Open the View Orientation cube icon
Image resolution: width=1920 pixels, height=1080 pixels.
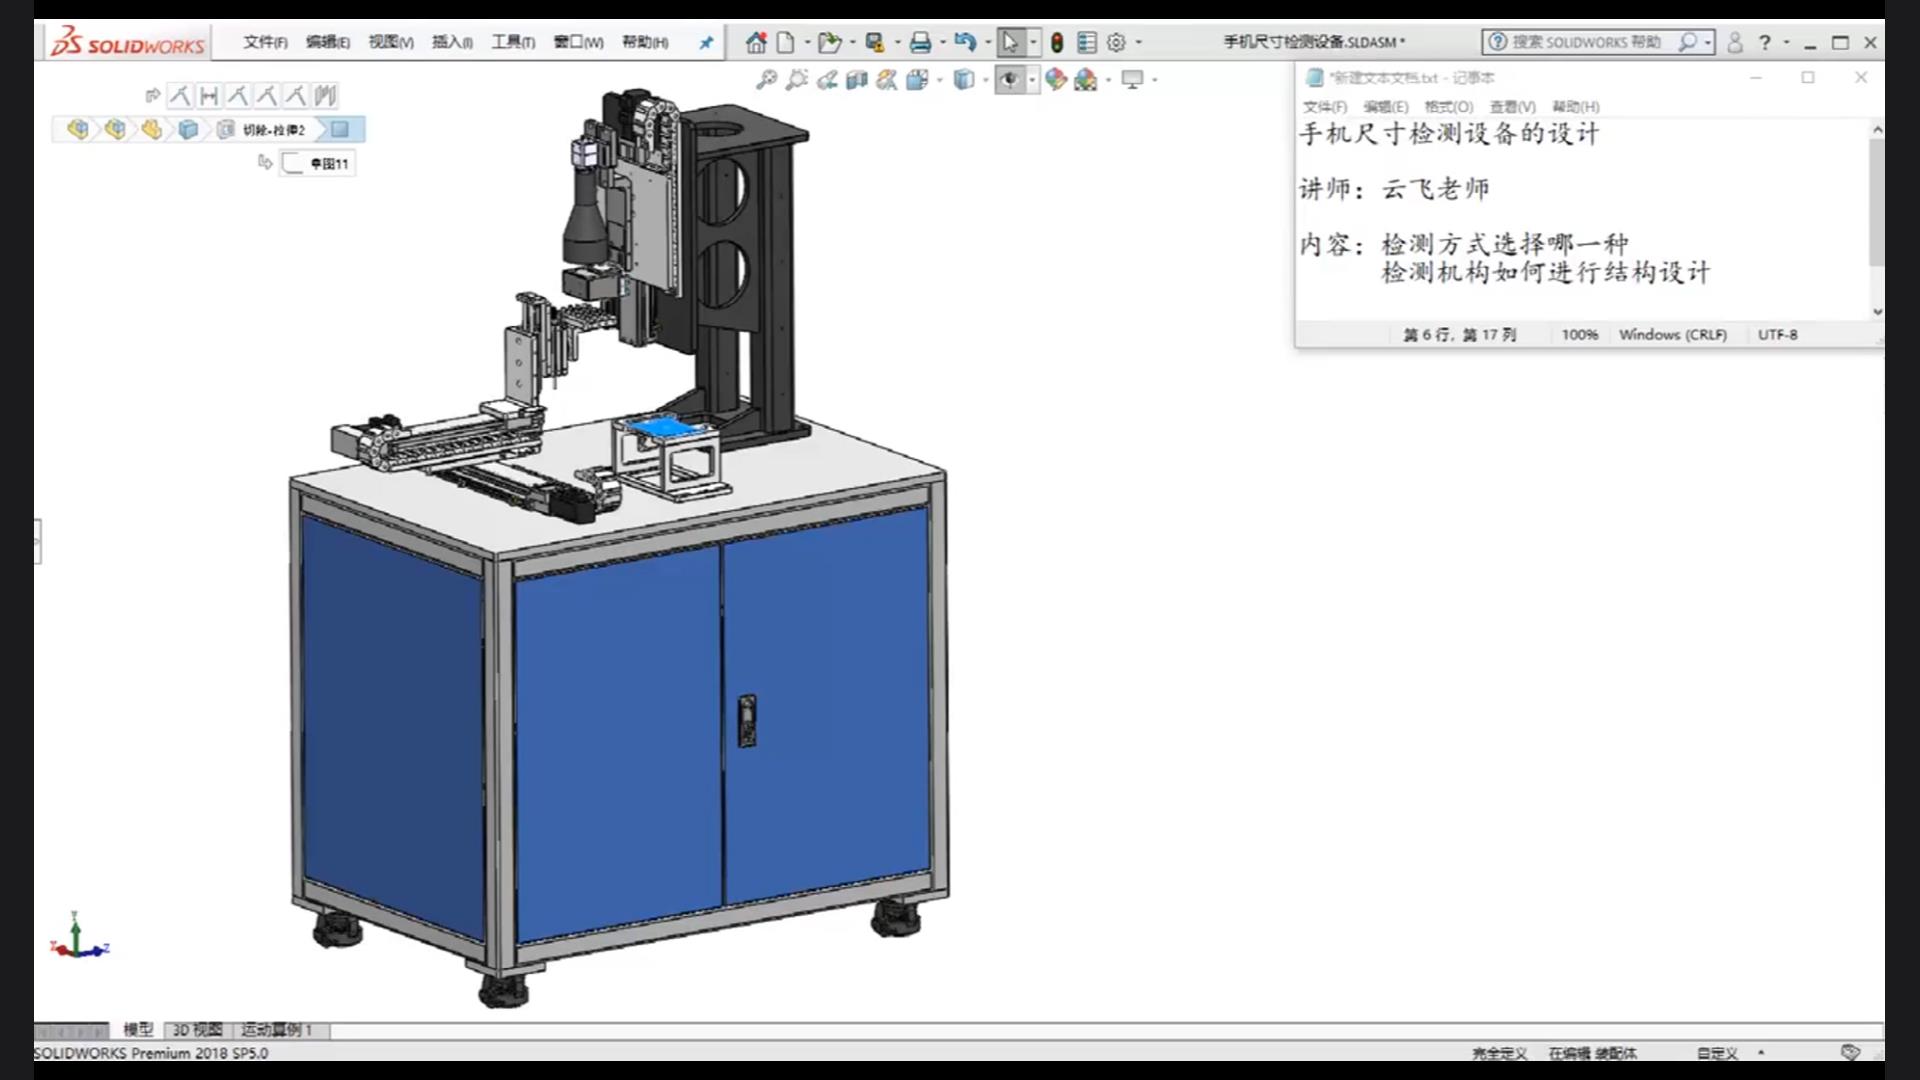917,79
